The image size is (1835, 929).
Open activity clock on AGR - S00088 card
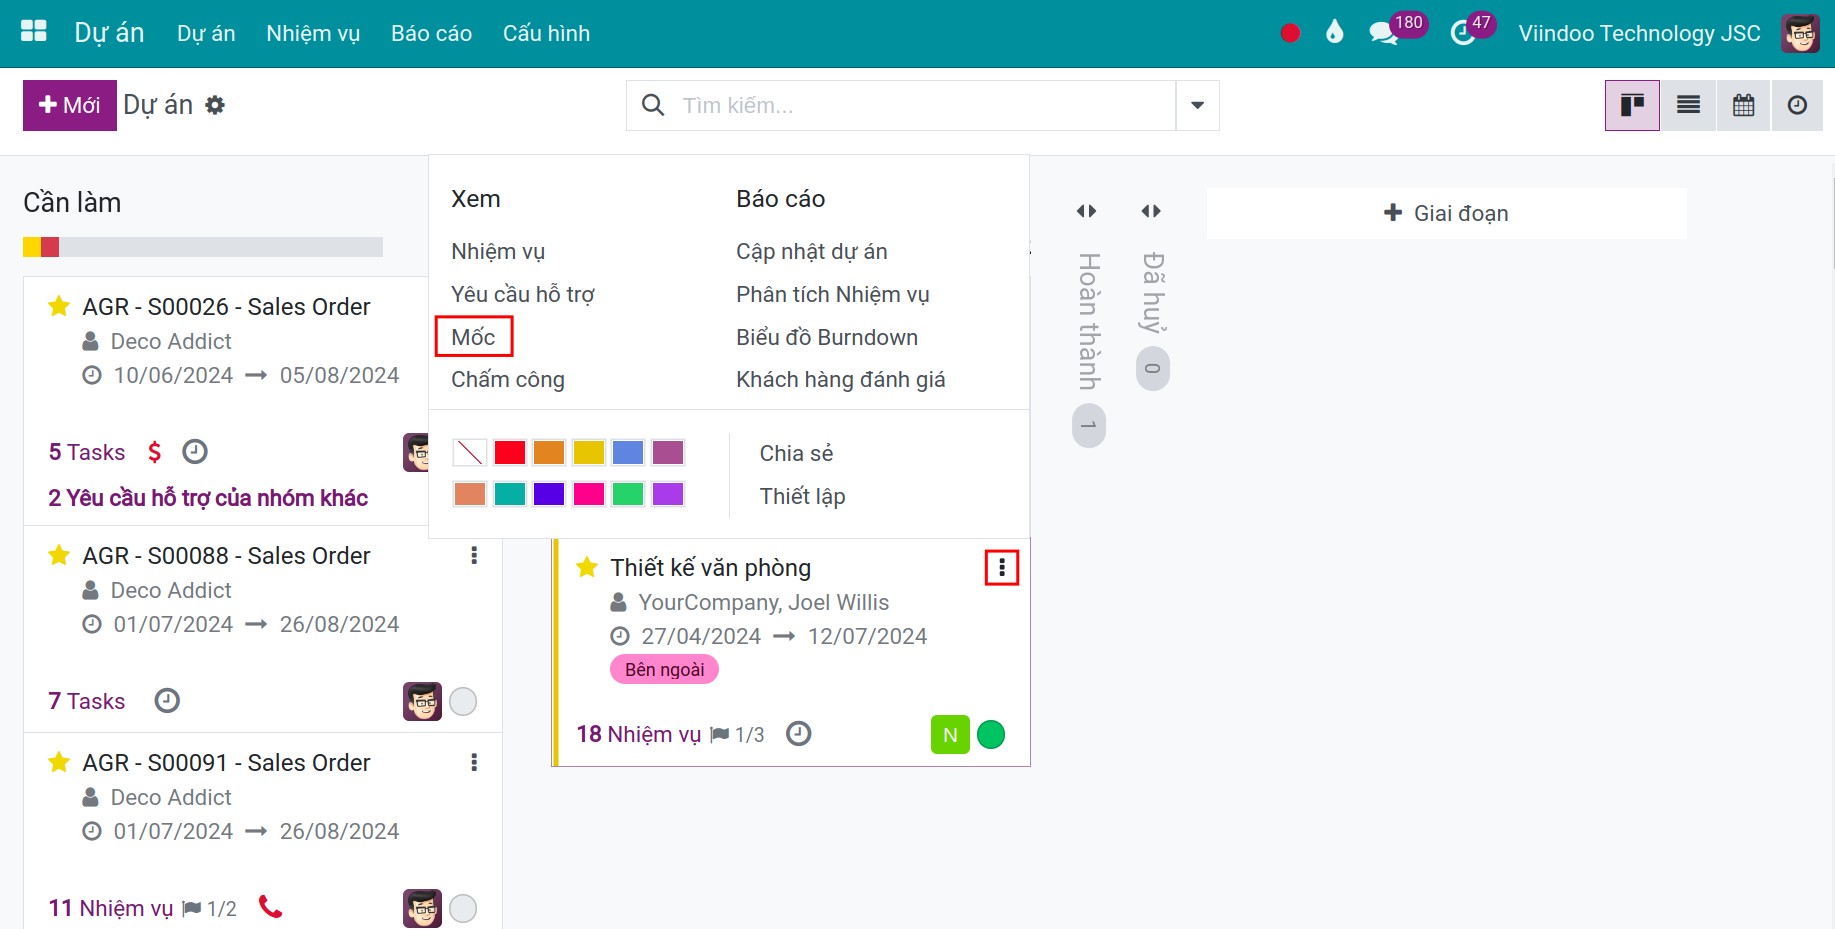[167, 701]
